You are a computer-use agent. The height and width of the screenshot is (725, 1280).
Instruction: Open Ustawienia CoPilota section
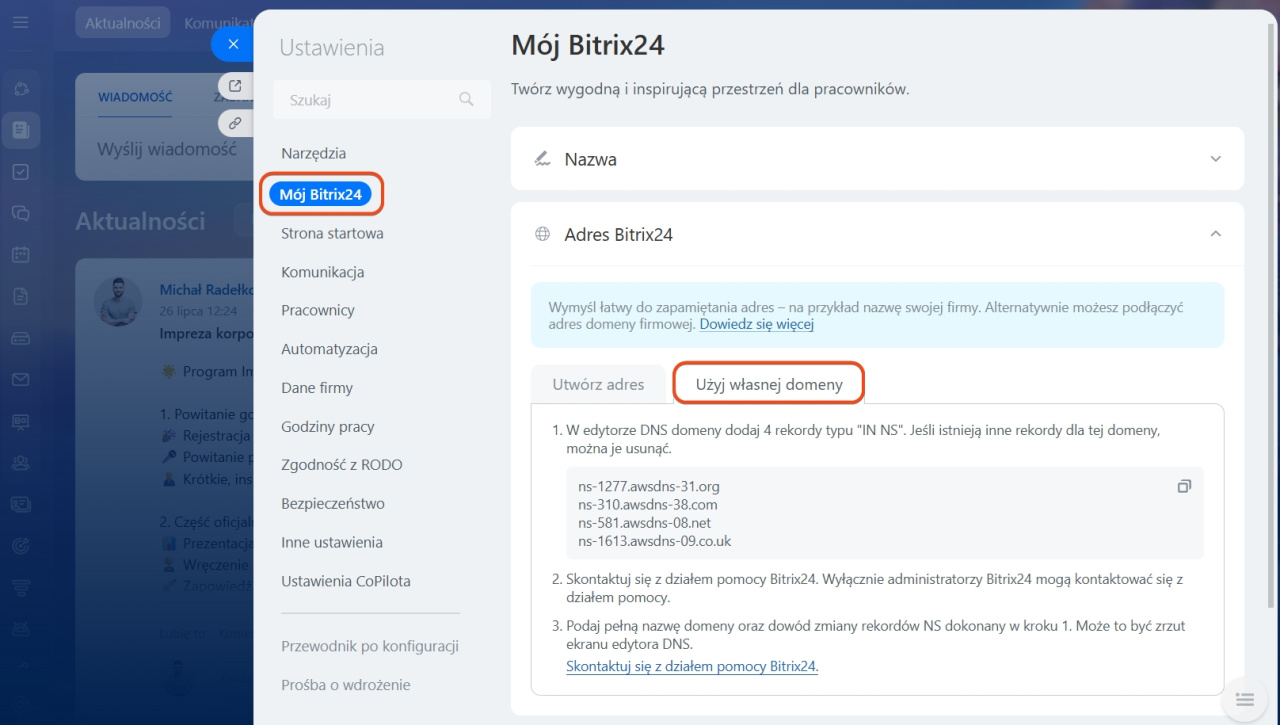[x=345, y=581]
